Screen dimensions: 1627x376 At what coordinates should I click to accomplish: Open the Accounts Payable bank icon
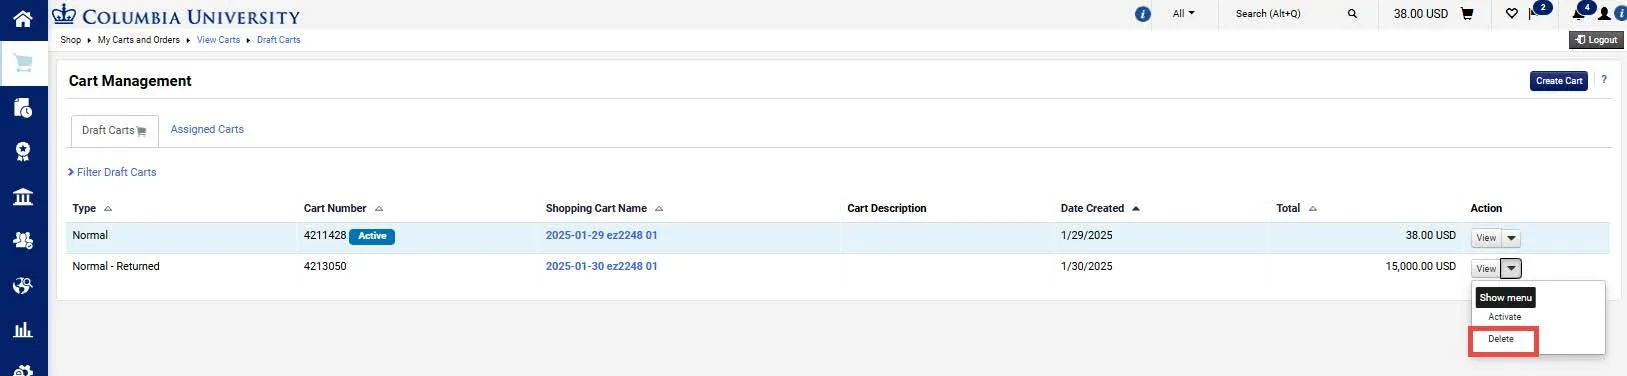(x=23, y=196)
